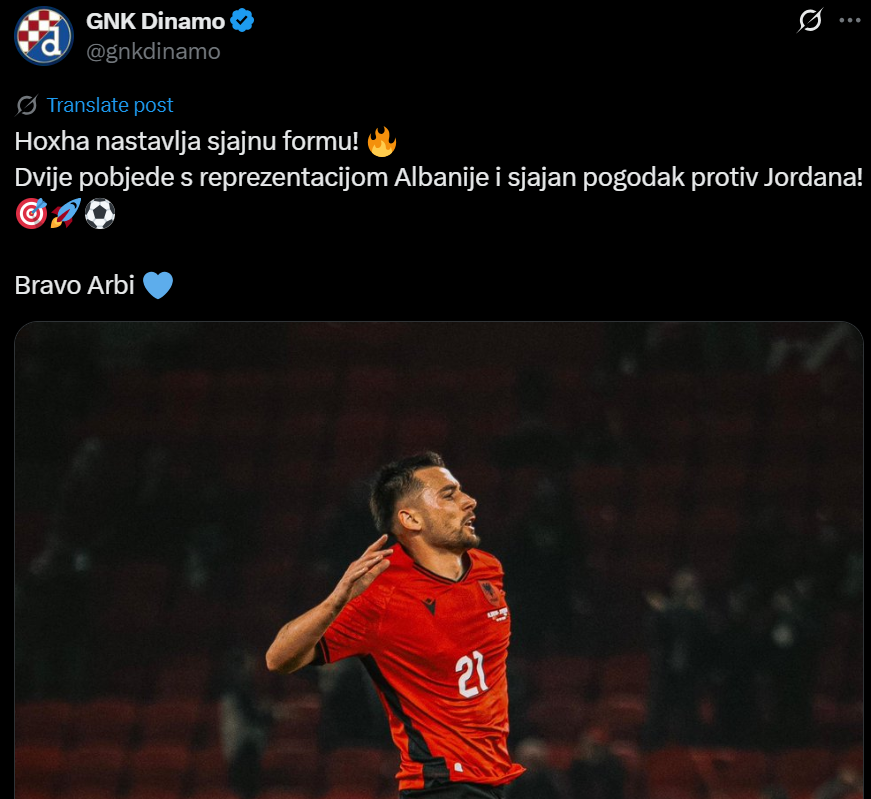Click the small icon beside Translate post
Screen dimensions: 871x799
click(27, 105)
